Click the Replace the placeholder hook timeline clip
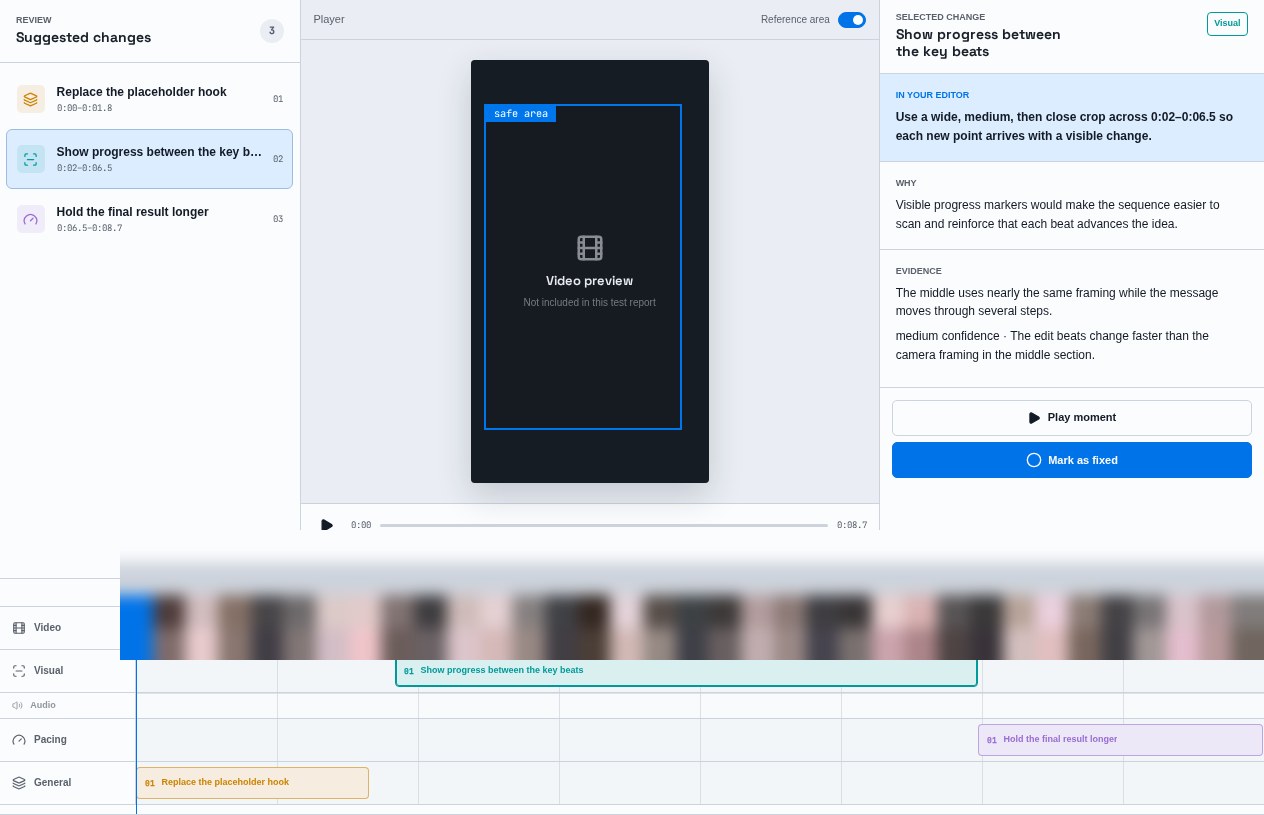The height and width of the screenshot is (815, 1264). point(252,783)
